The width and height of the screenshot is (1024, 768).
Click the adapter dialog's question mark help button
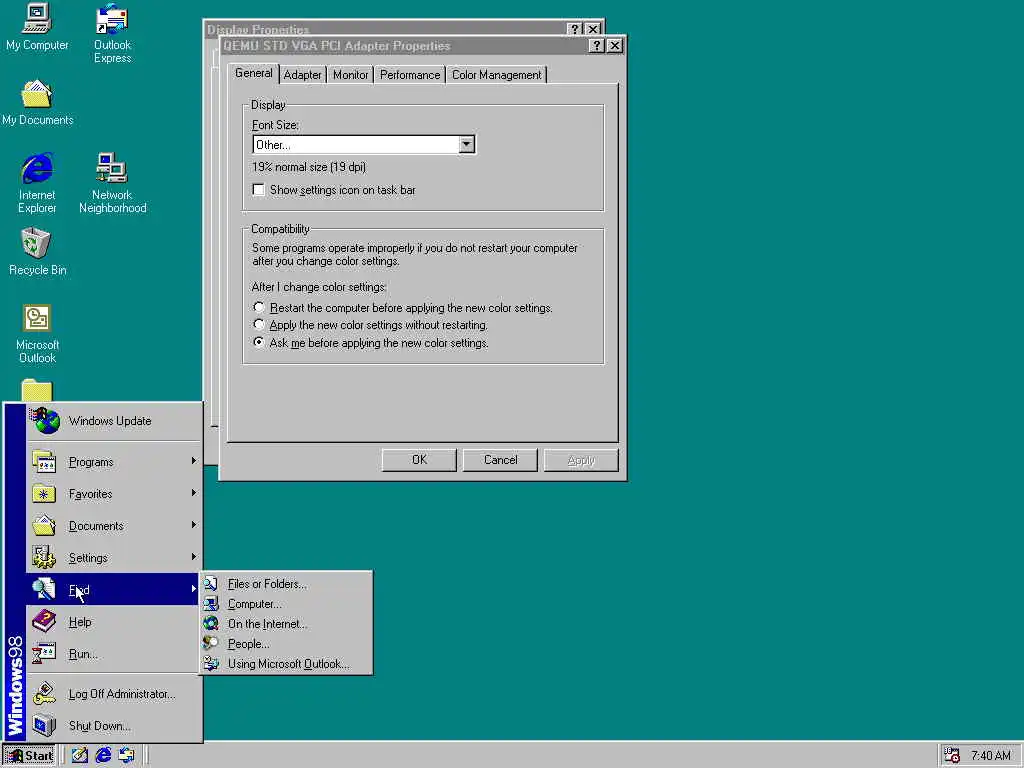point(596,46)
